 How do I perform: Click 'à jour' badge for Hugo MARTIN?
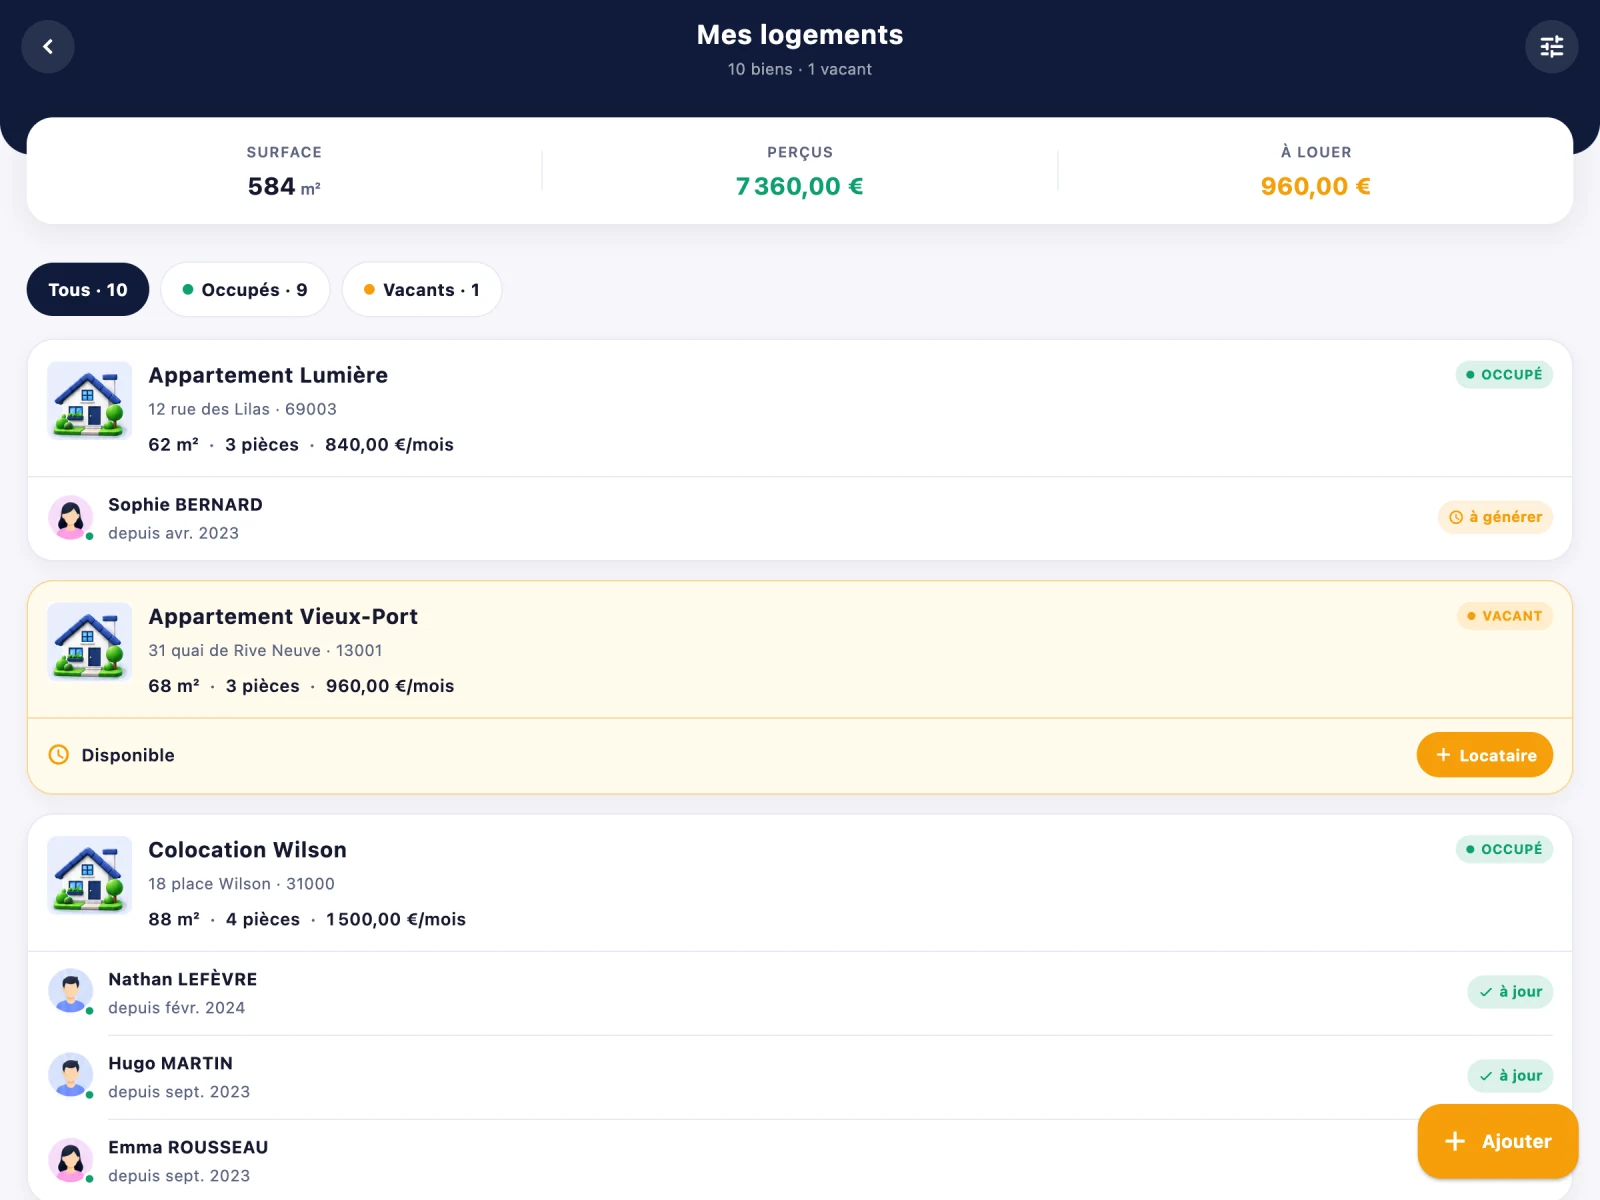click(1510, 1076)
